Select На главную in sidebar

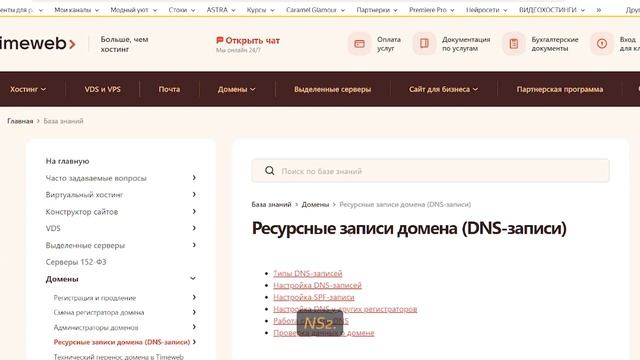[x=67, y=161]
